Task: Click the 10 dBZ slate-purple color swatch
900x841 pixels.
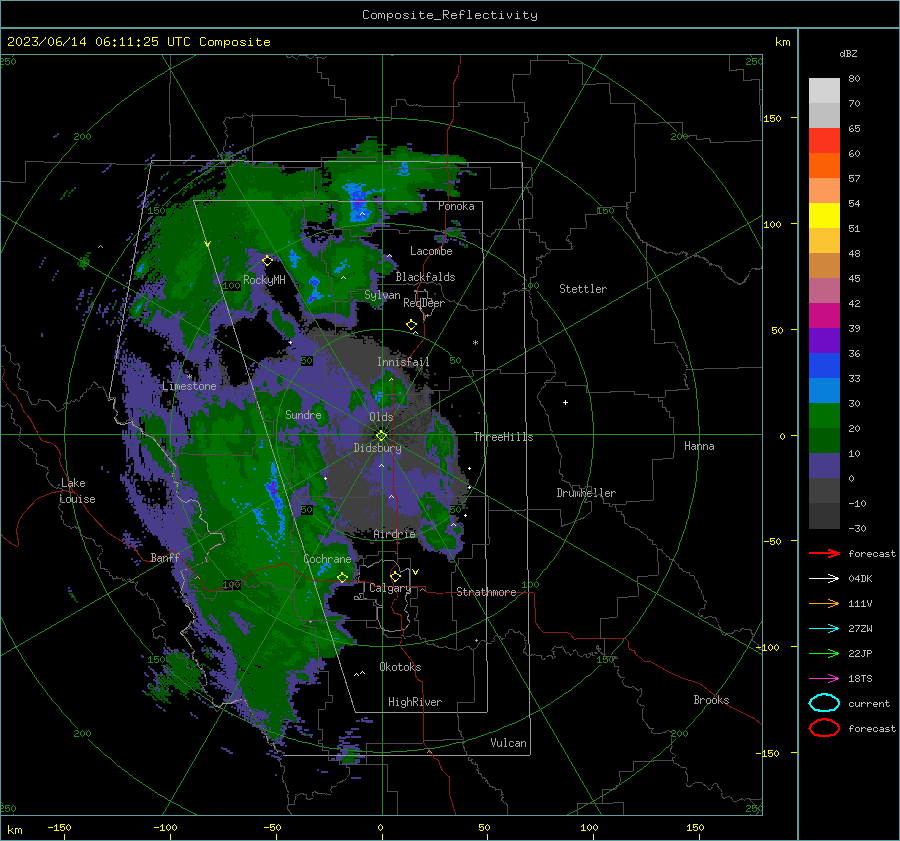Action: [824, 466]
